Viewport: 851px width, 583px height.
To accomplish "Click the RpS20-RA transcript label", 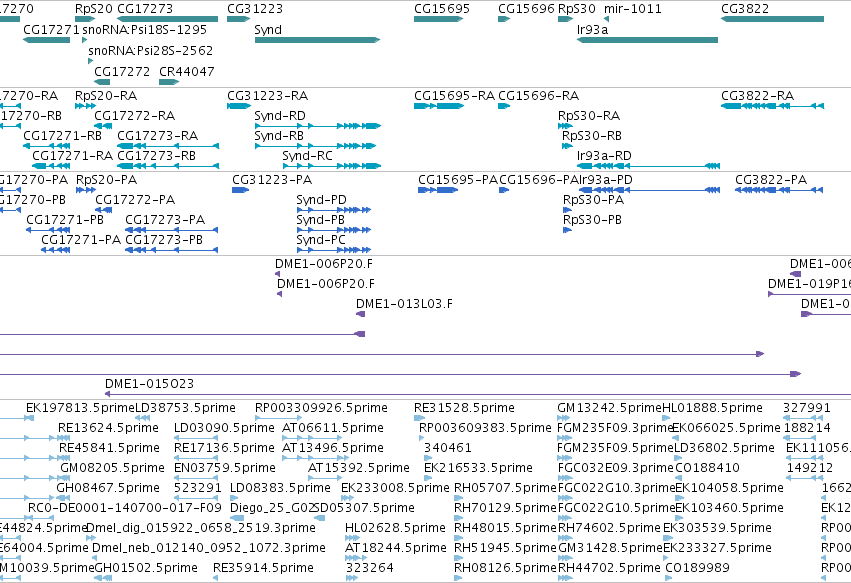I will pyautogui.click(x=106, y=96).
